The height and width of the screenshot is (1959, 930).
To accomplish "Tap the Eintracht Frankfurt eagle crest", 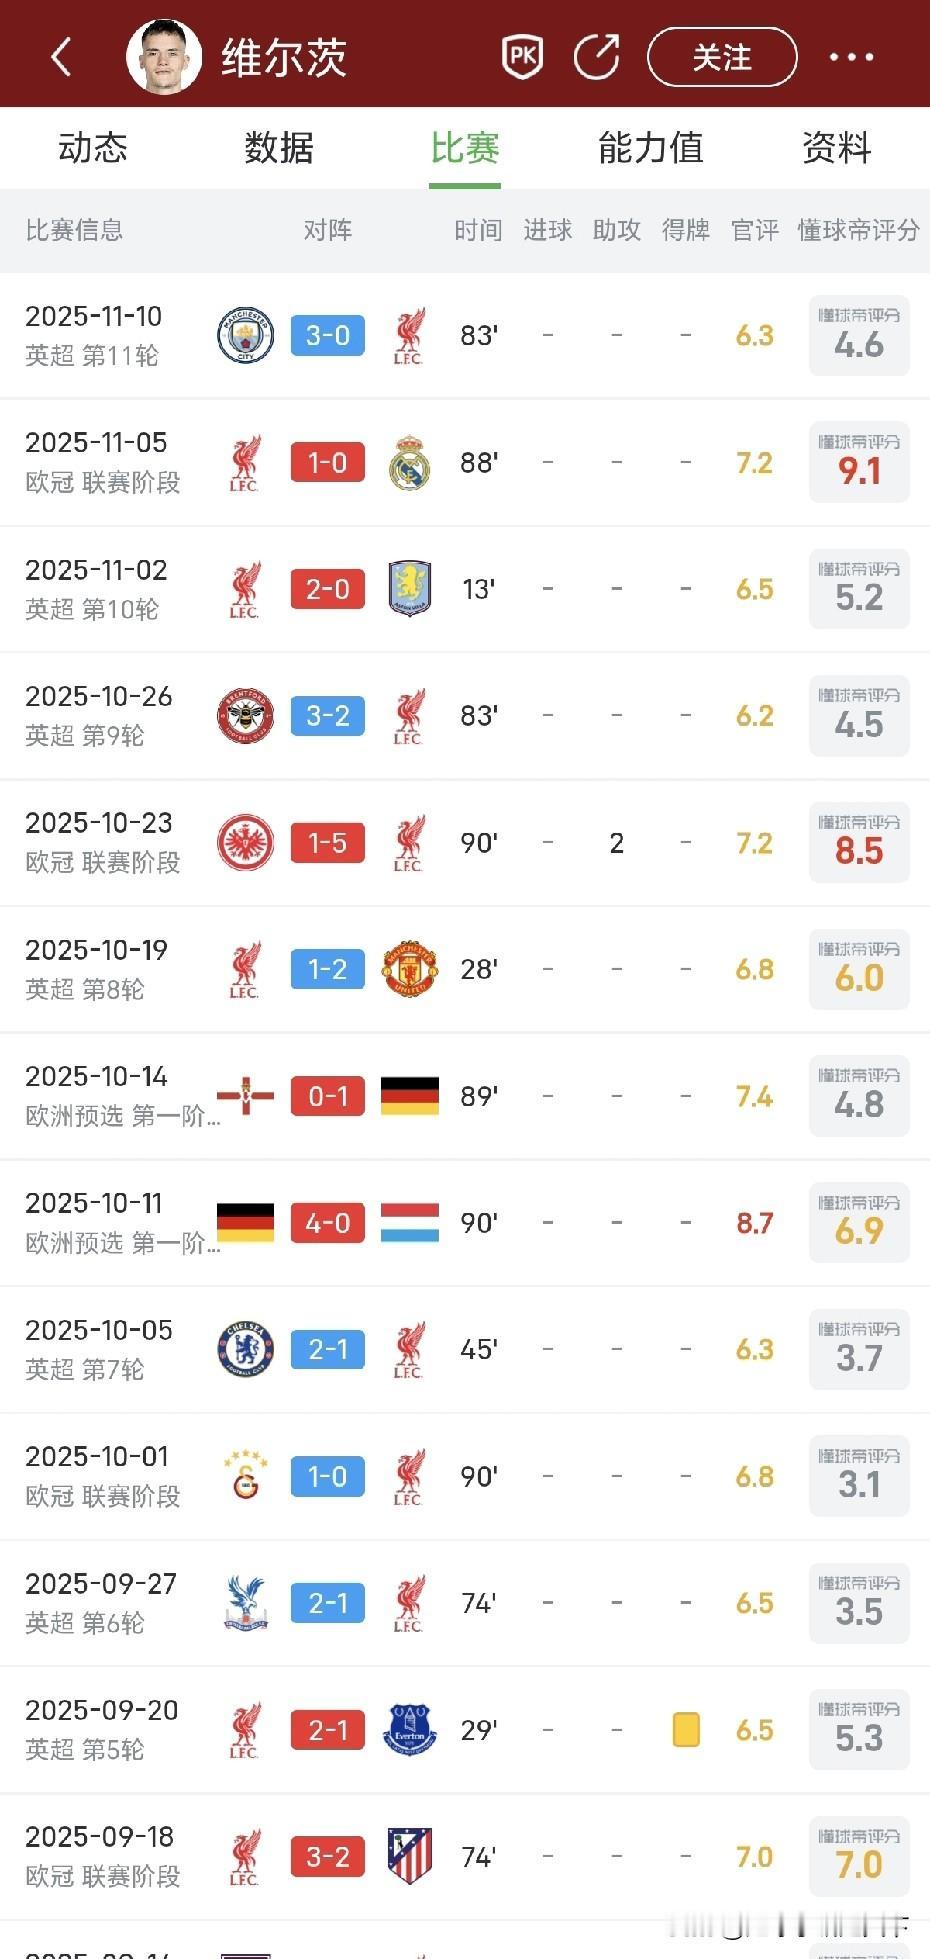I will tap(245, 843).
